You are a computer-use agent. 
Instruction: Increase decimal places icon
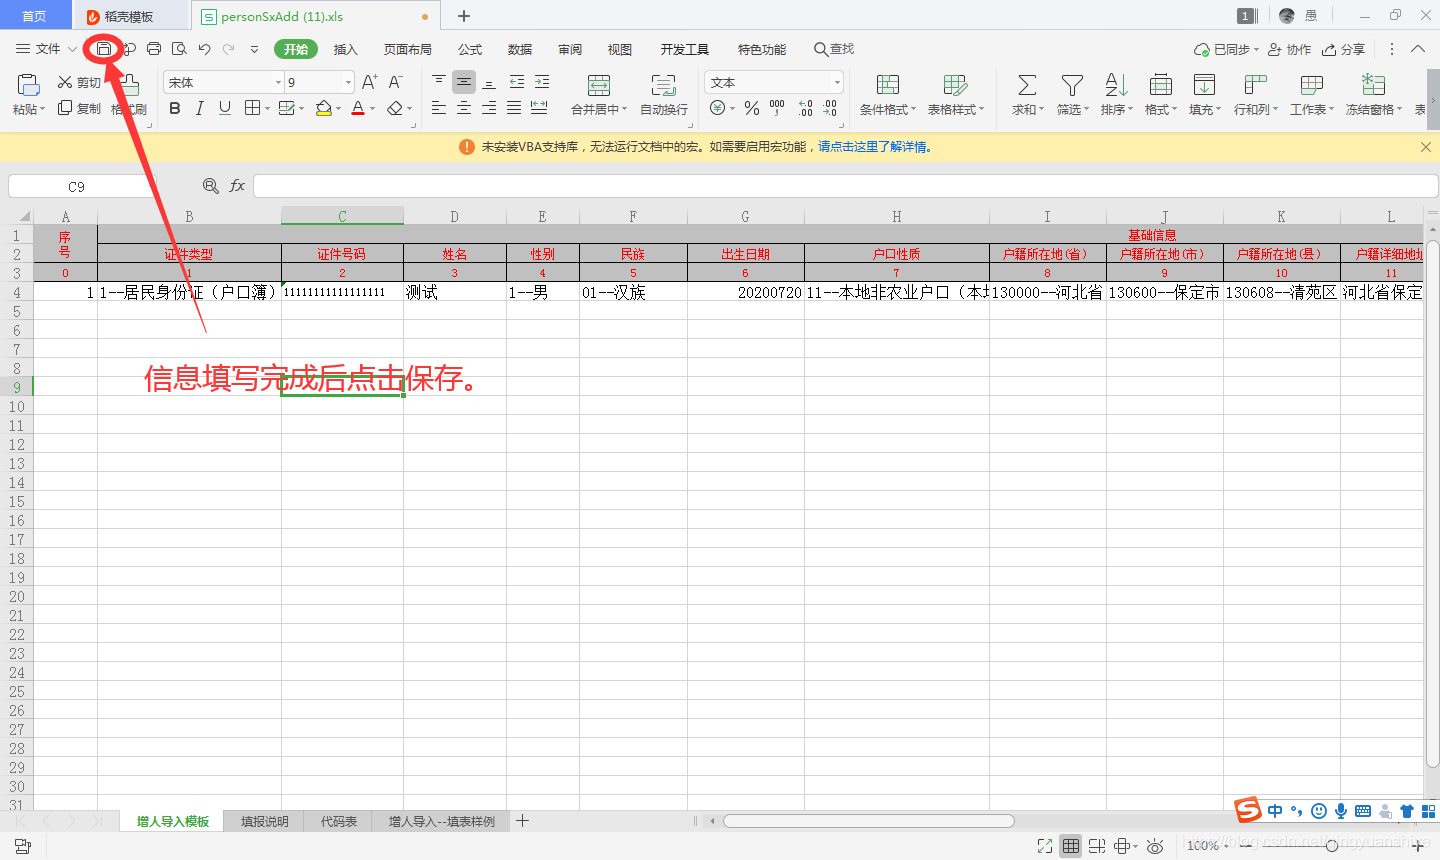(x=806, y=108)
